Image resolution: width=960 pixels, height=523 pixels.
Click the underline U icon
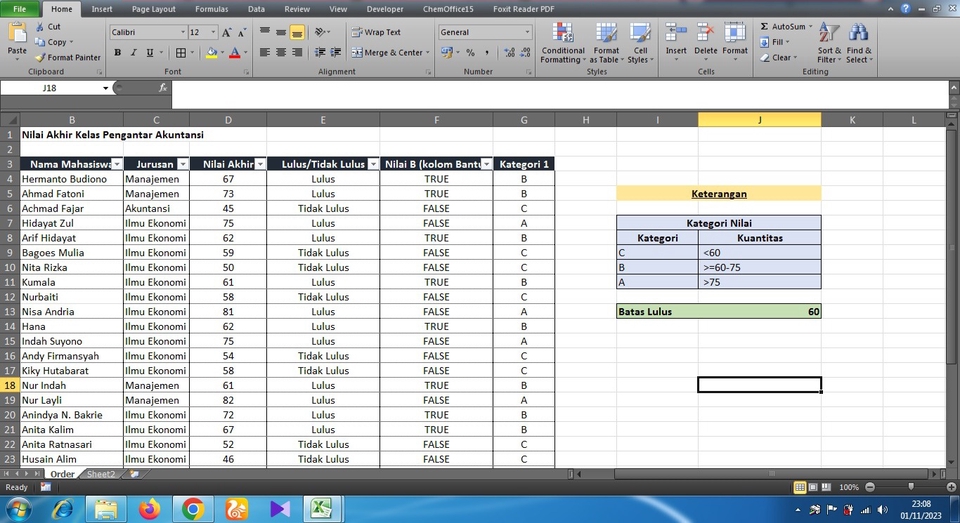149,53
